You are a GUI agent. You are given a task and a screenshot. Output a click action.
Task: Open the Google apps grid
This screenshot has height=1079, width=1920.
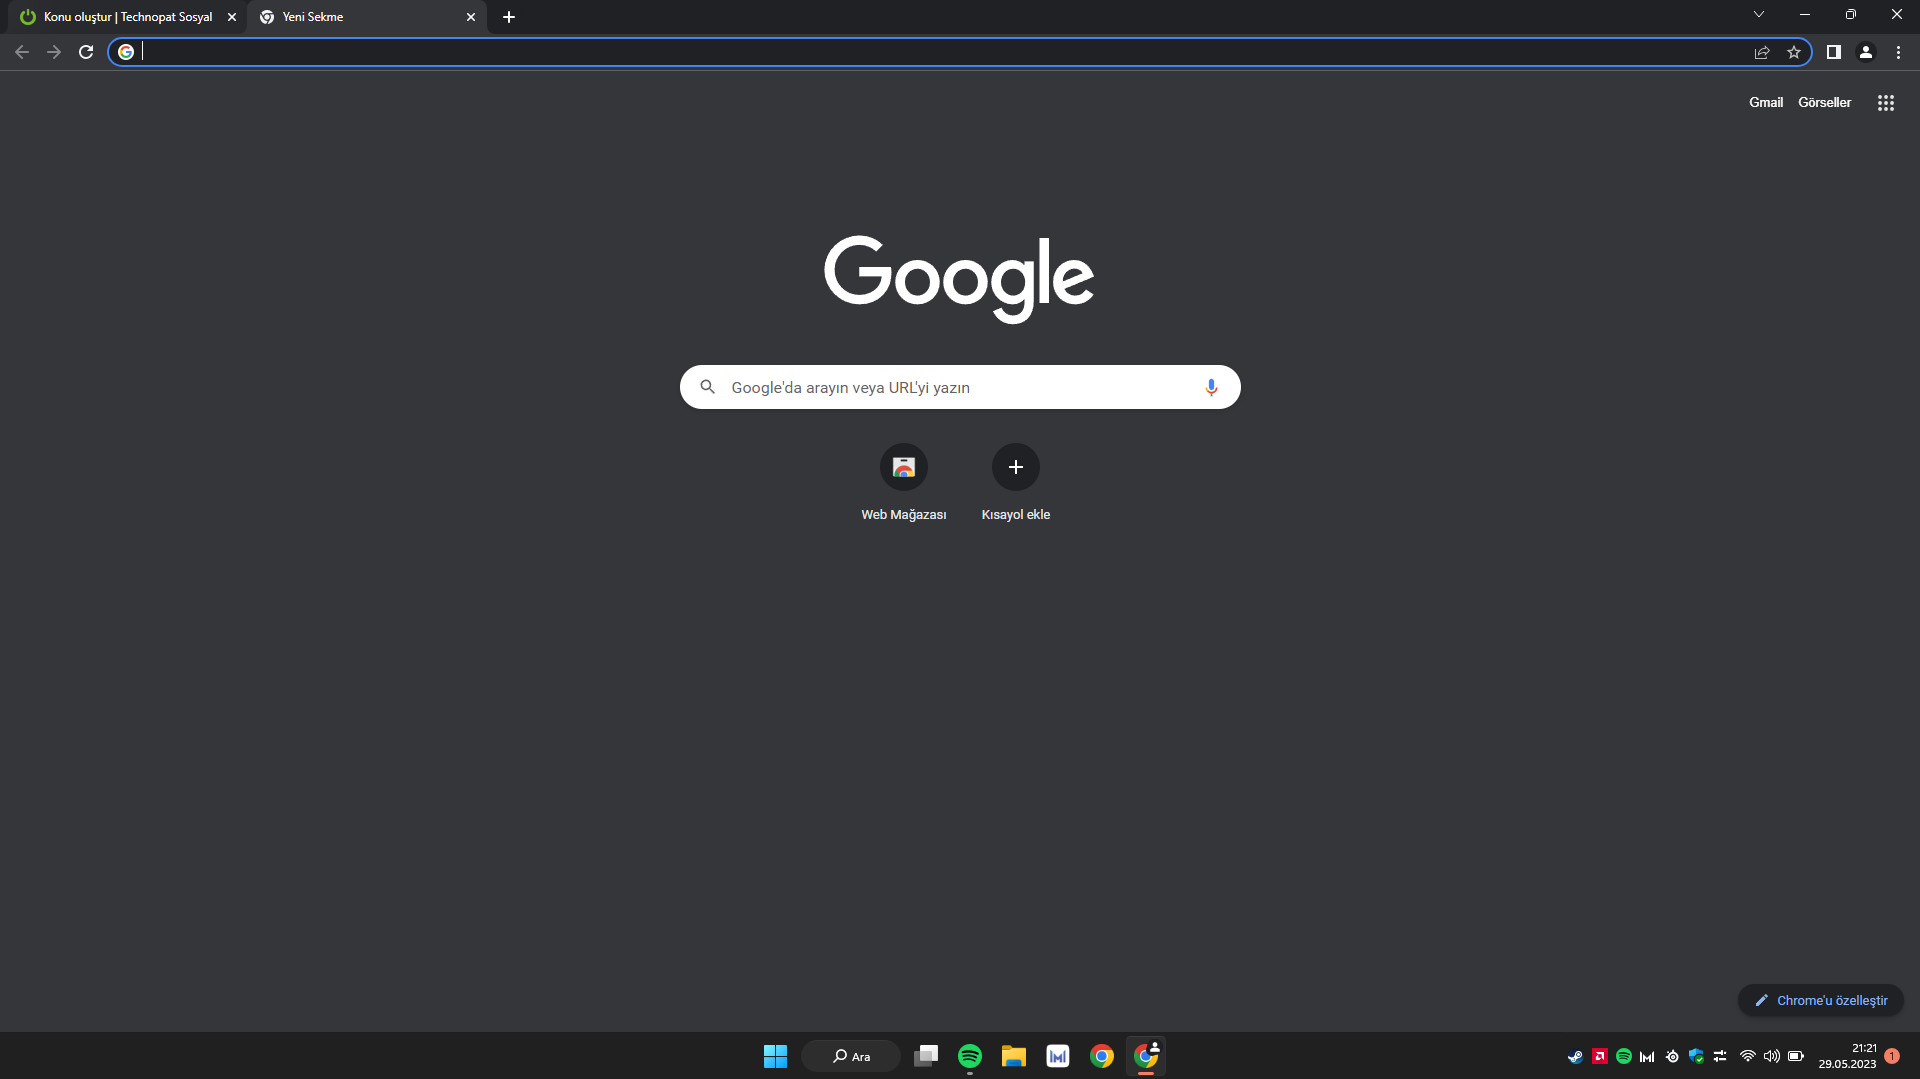(x=1886, y=103)
